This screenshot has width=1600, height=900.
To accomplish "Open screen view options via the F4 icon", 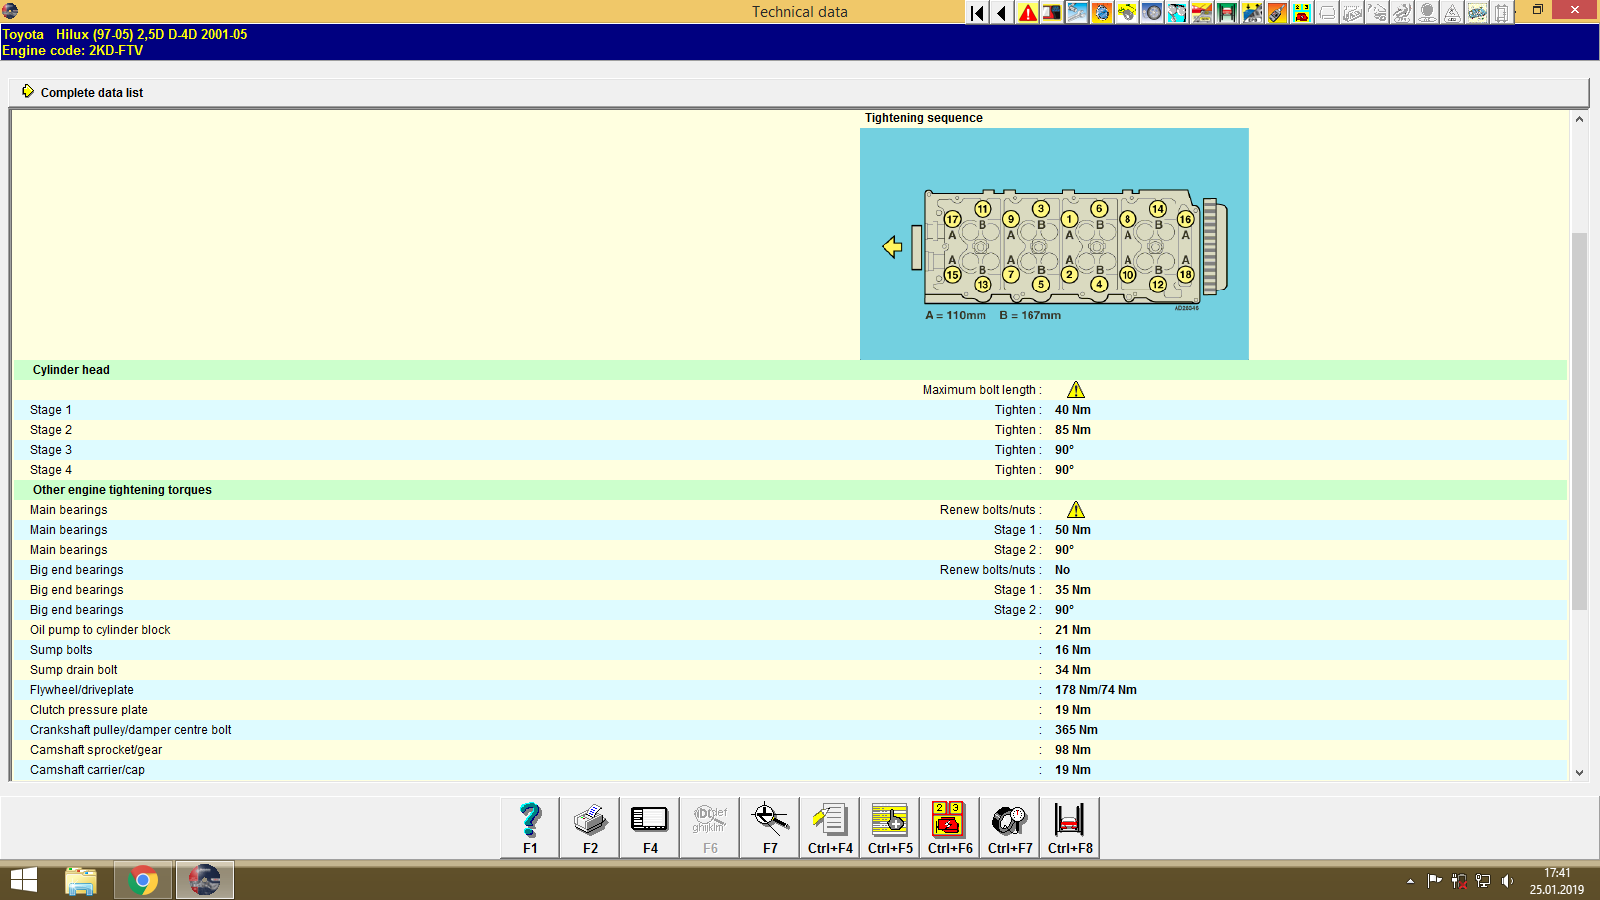I will 649,822.
